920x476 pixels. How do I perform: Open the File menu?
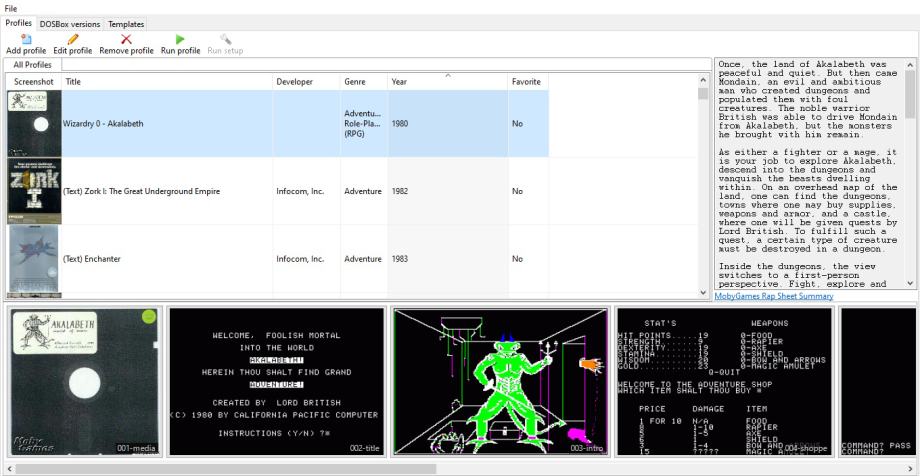click(x=10, y=8)
